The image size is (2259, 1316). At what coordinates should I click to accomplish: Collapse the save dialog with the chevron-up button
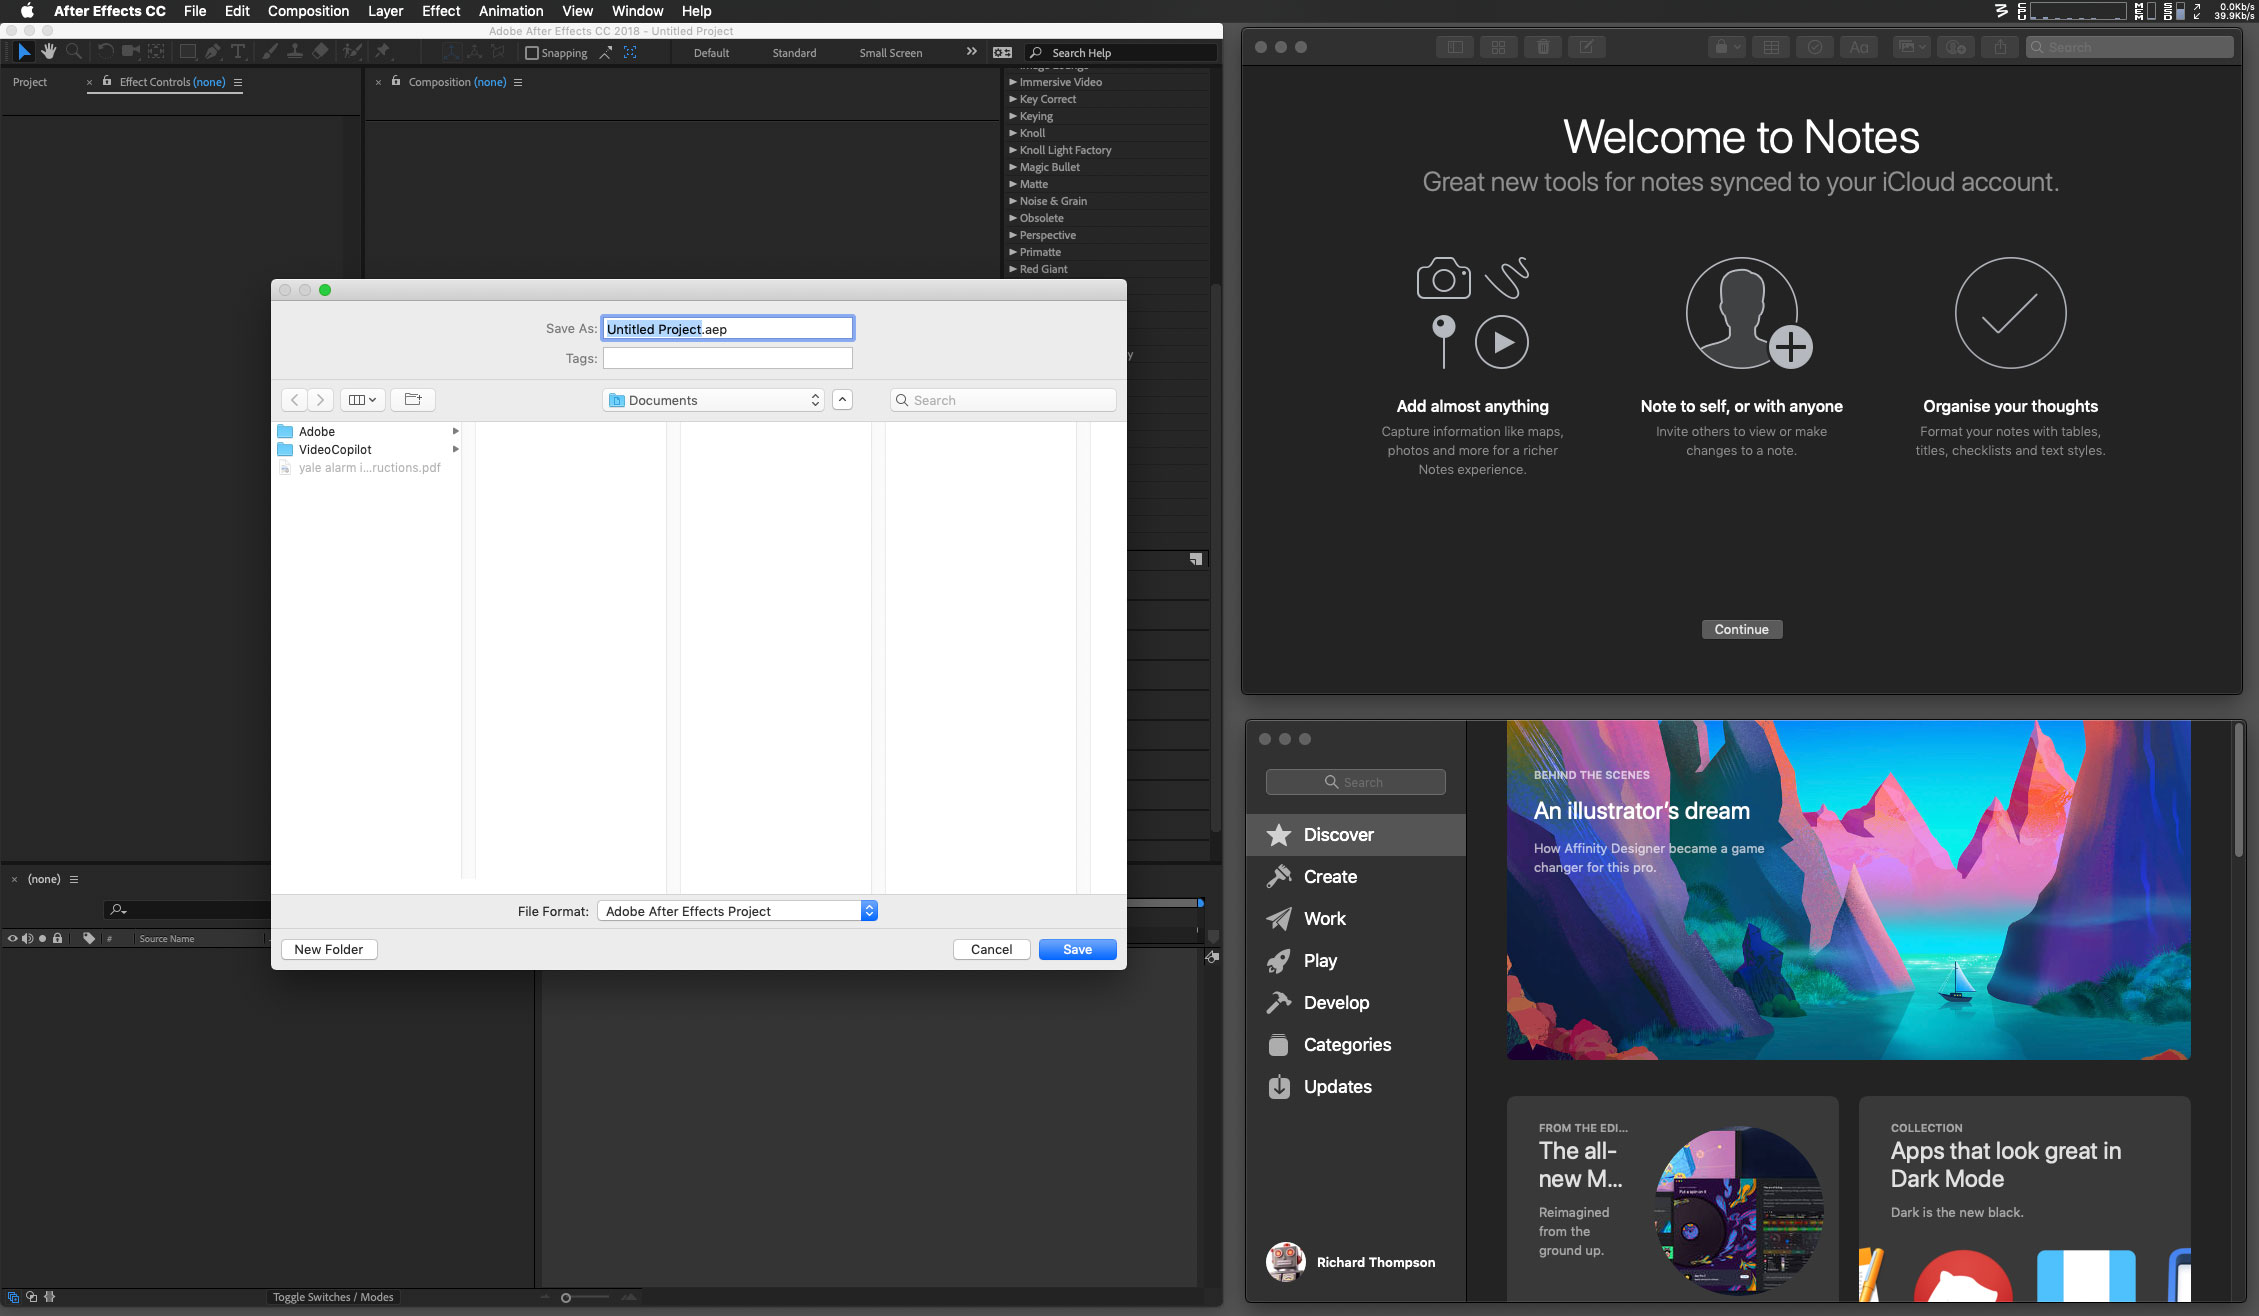click(x=842, y=400)
